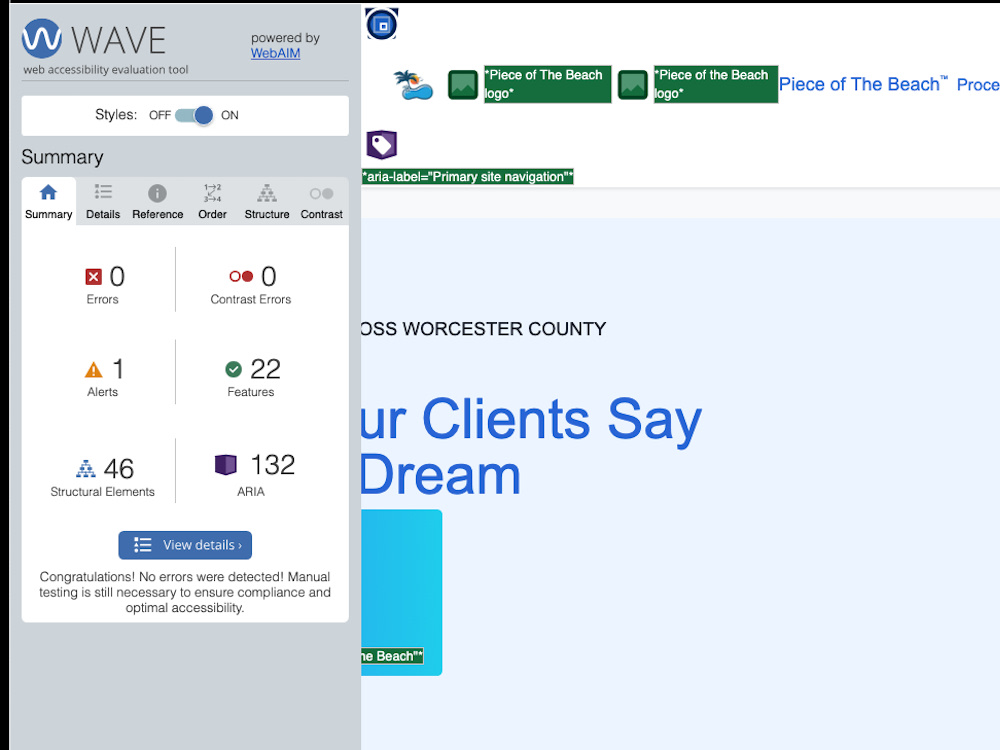Switch to the Summary tab

(48, 202)
